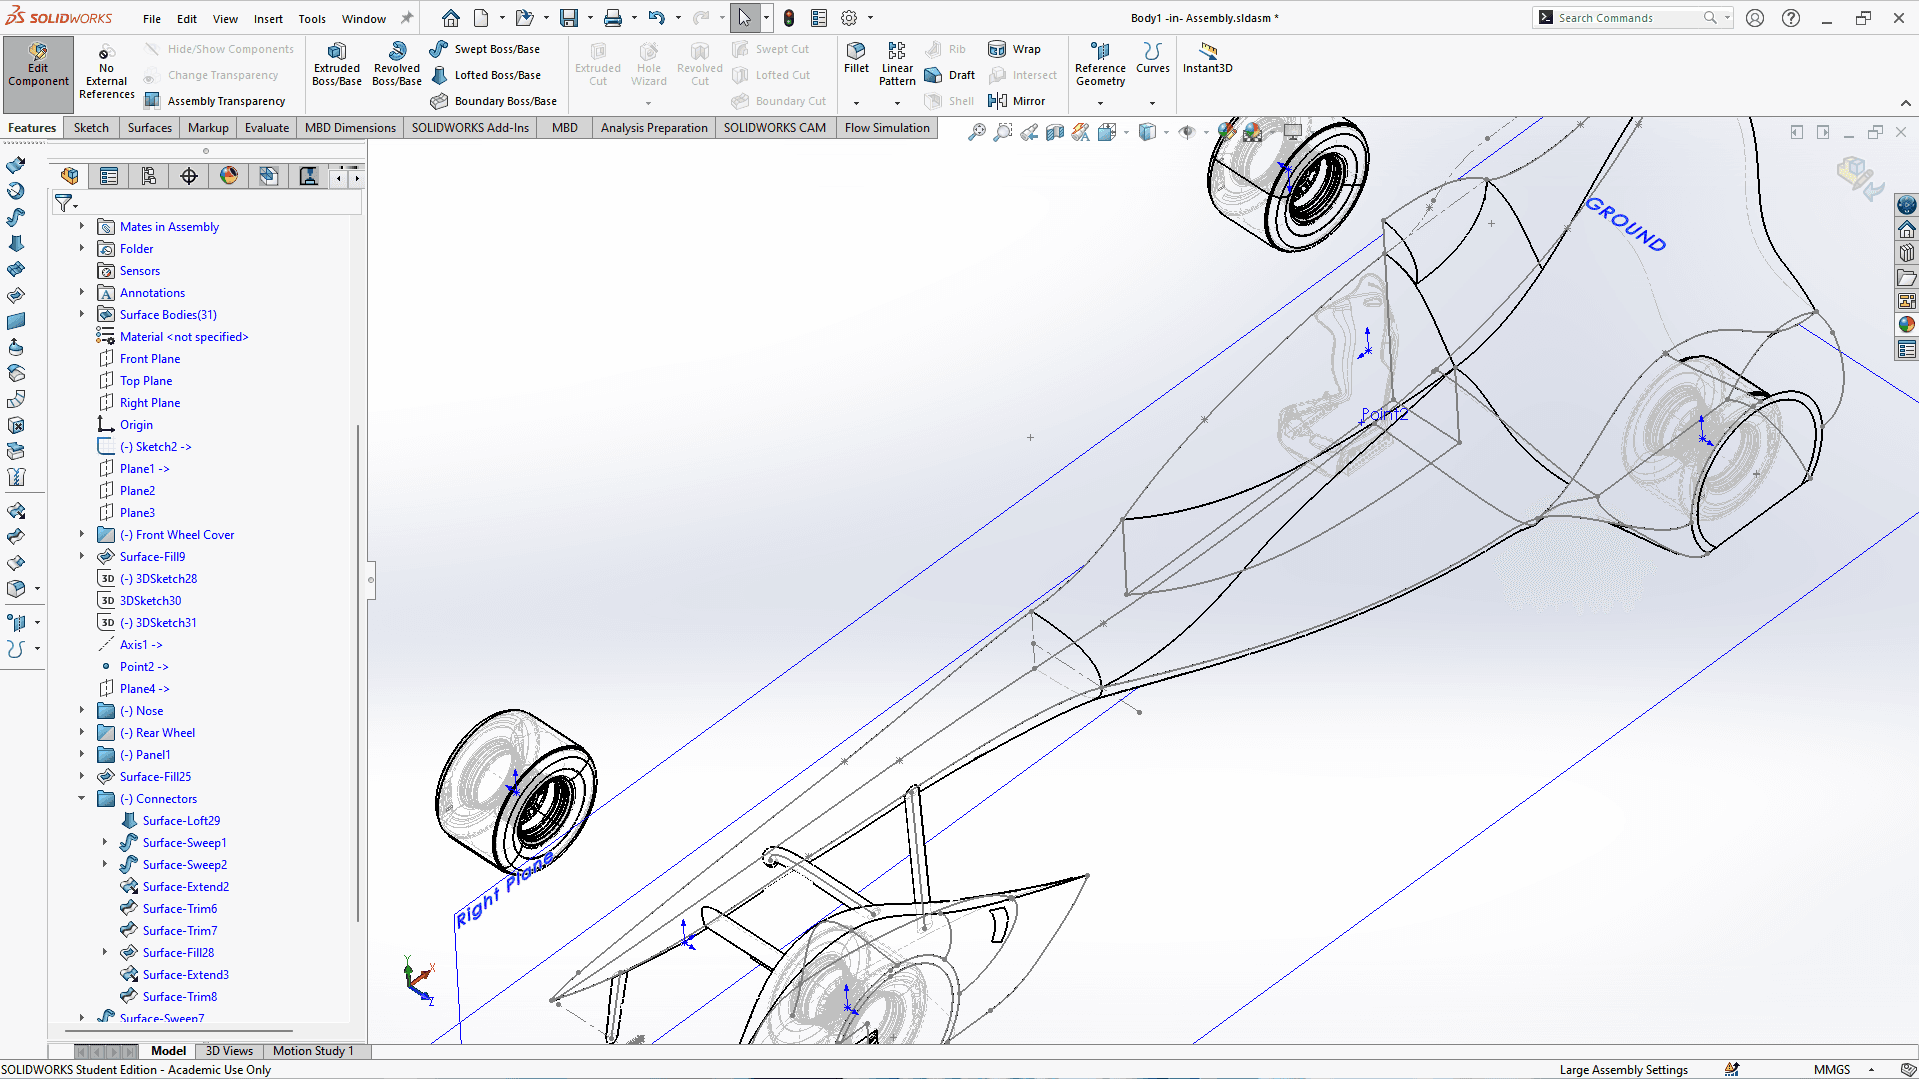Toggle Instant3D mode
Screen dimensions: 1919x1079
pos(1207,59)
